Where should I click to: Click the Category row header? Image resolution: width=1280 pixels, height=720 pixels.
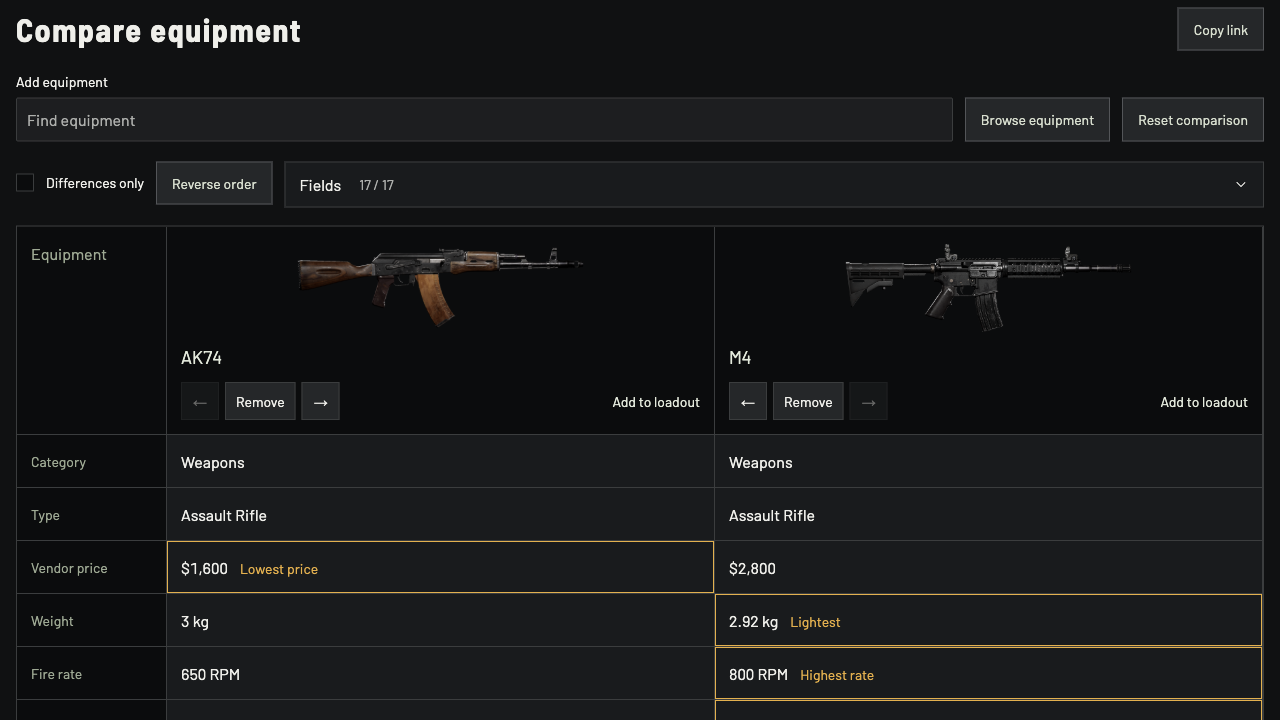click(x=91, y=462)
